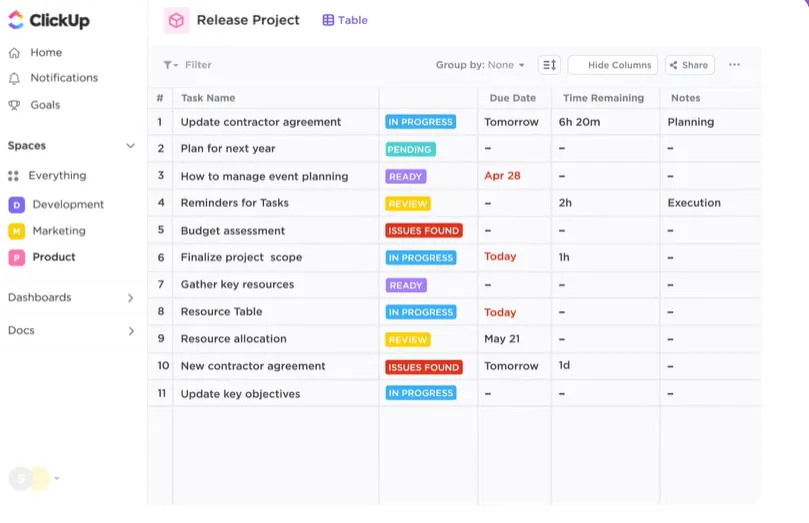Open the Development space
The height and width of the screenshot is (523, 809).
56,205
